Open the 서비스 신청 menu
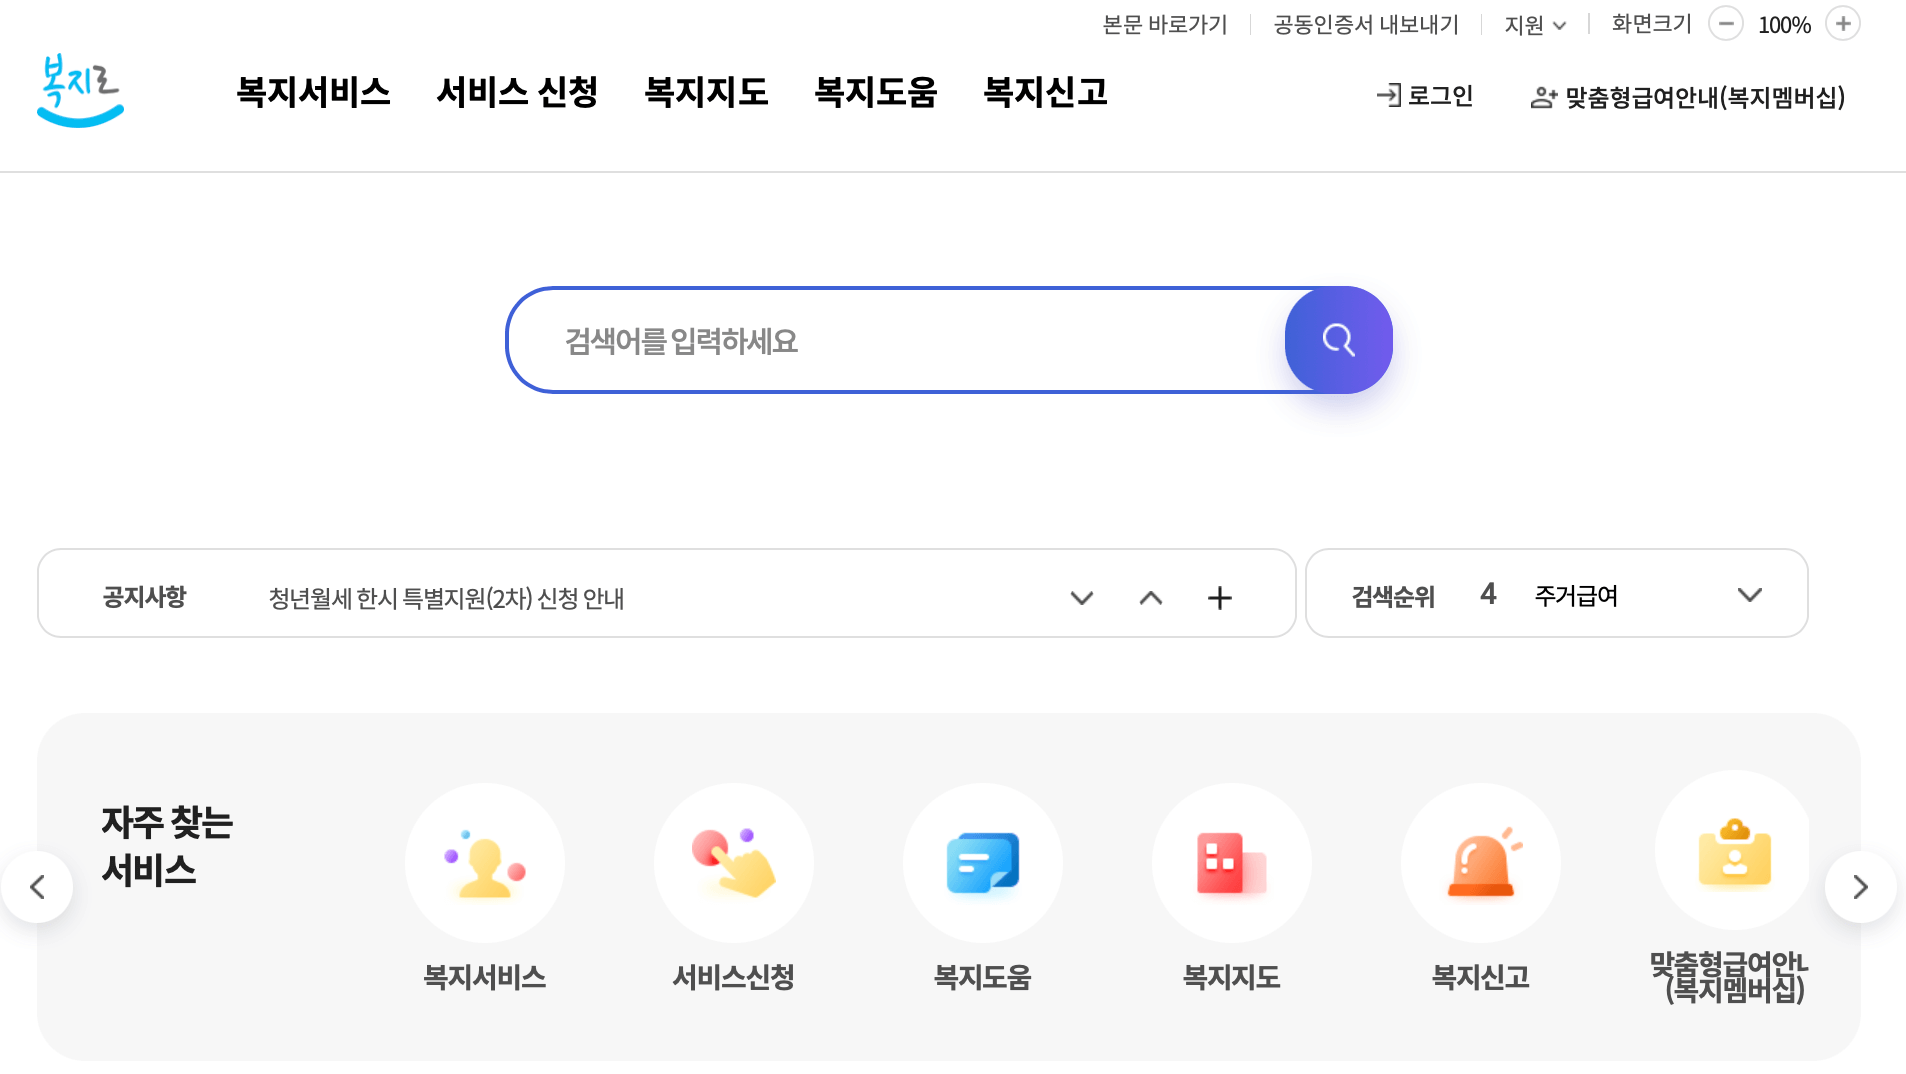 pos(518,92)
